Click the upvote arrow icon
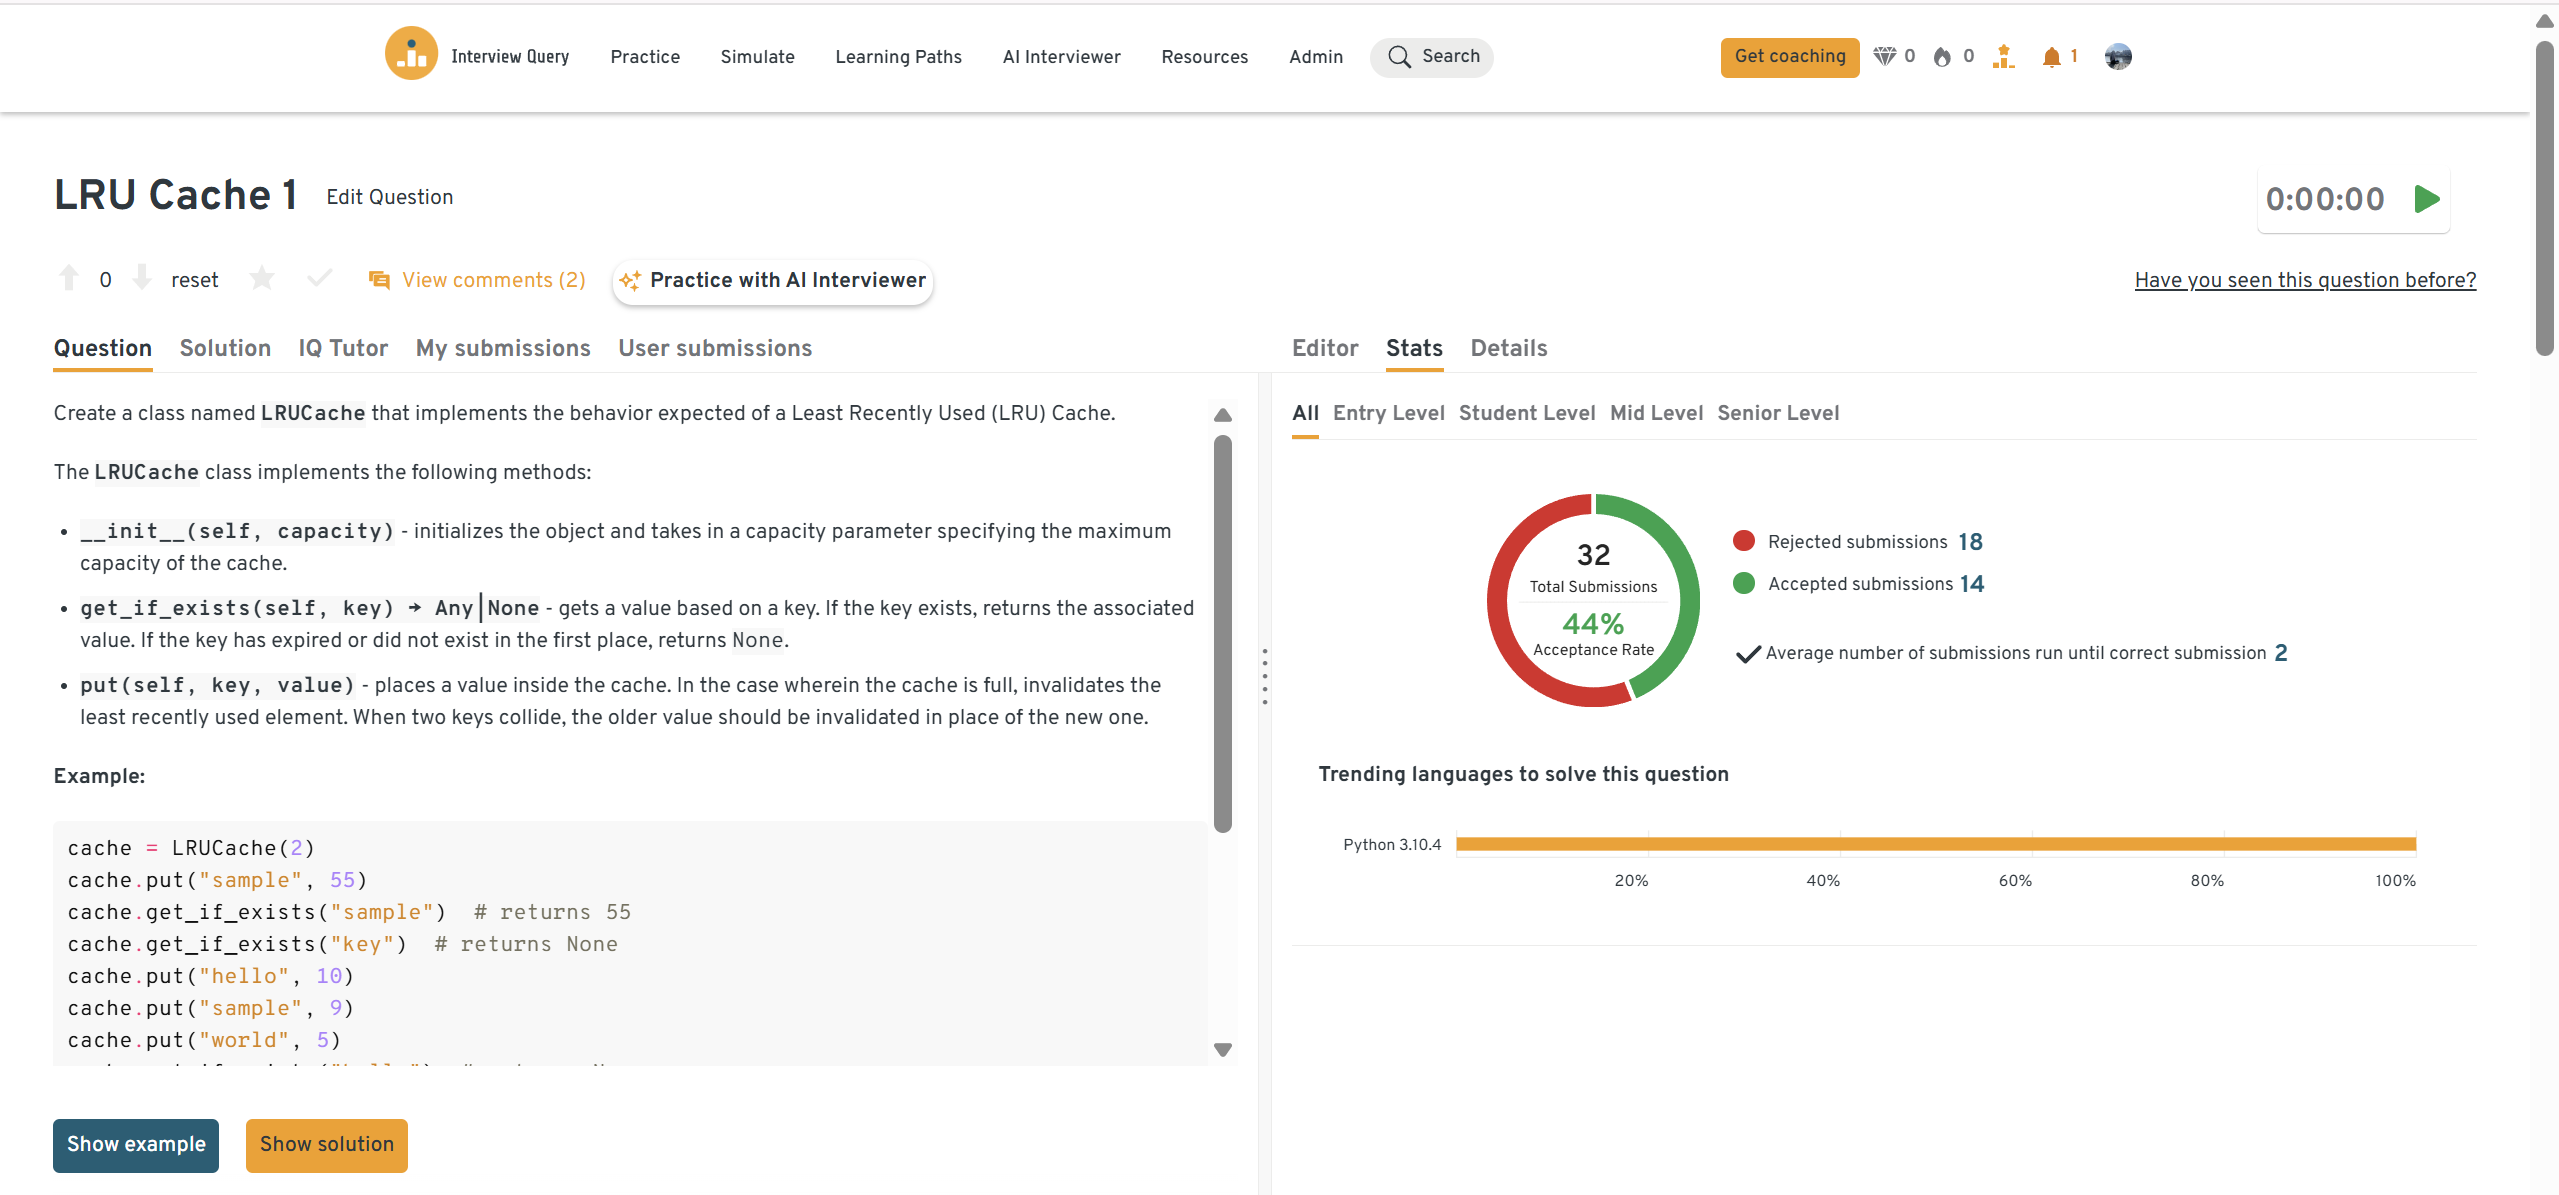 point(69,278)
